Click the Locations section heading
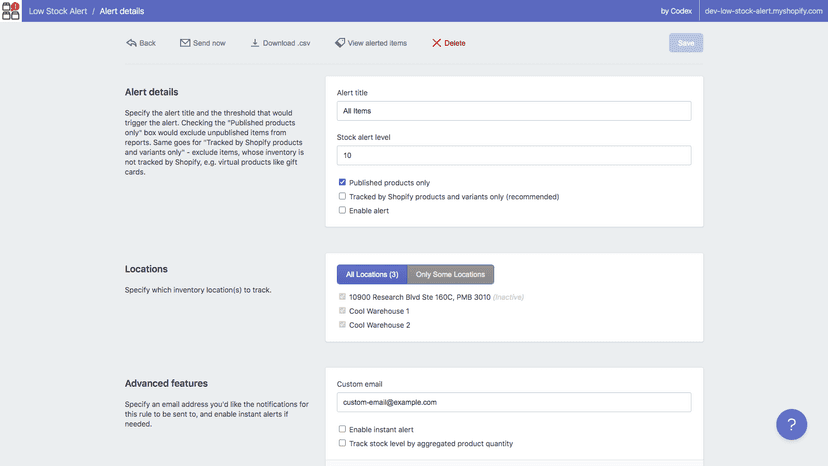 pyautogui.click(x=146, y=269)
